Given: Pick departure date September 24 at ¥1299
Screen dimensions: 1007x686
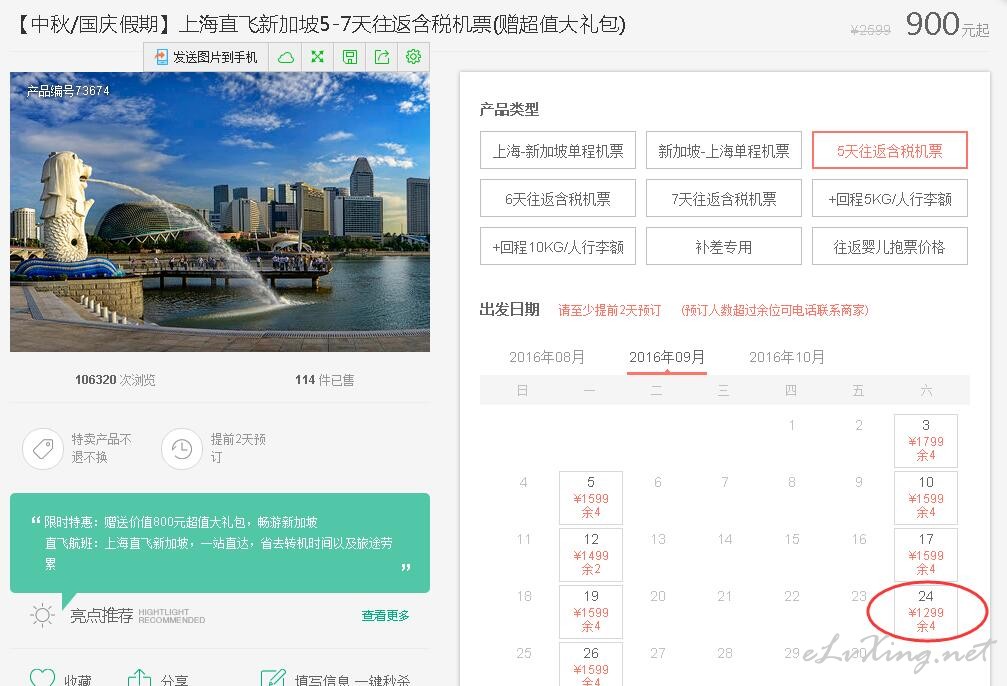Looking at the screenshot, I should pos(925,612).
